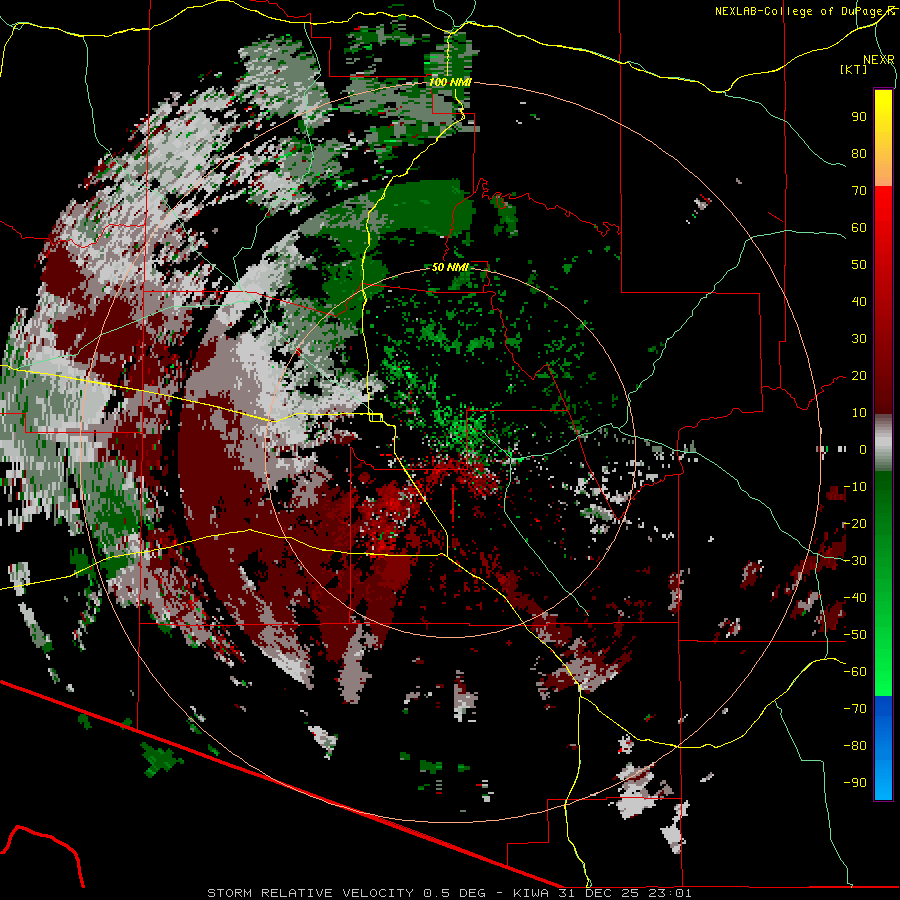Screen dimensions: 900x900
Task: Click the -90 value on the velocity scale
Action: click(855, 783)
